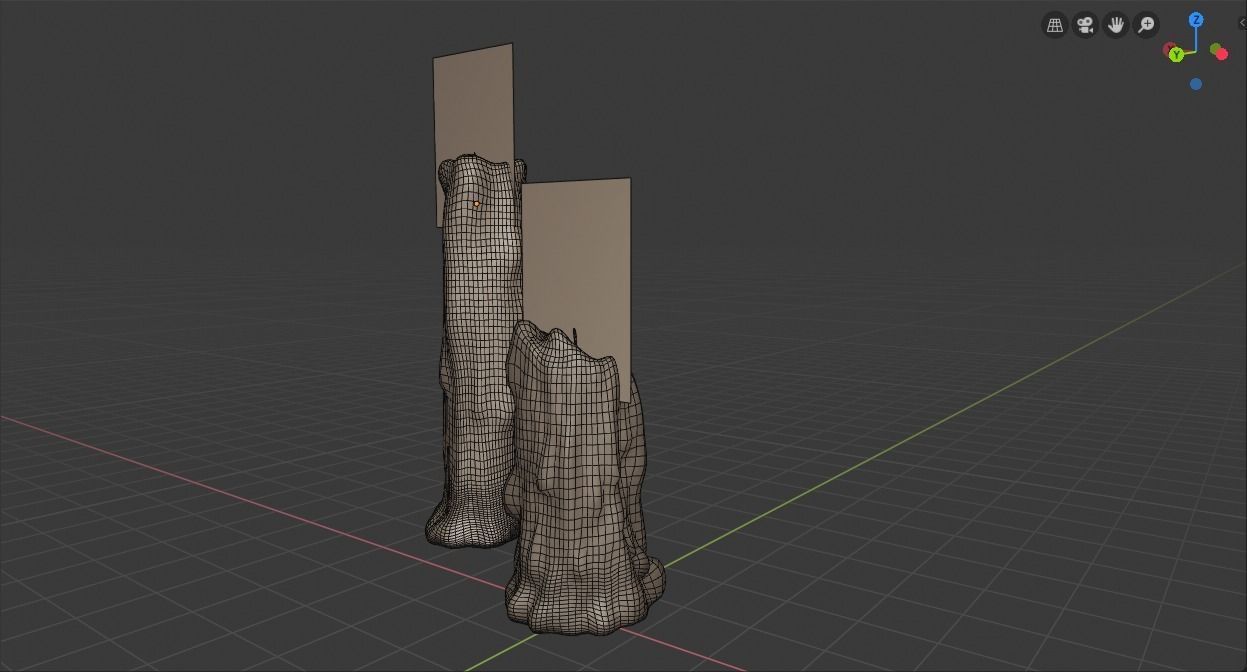
Task: Expand the sidebar with the arrow tab
Action: [x=1242, y=22]
